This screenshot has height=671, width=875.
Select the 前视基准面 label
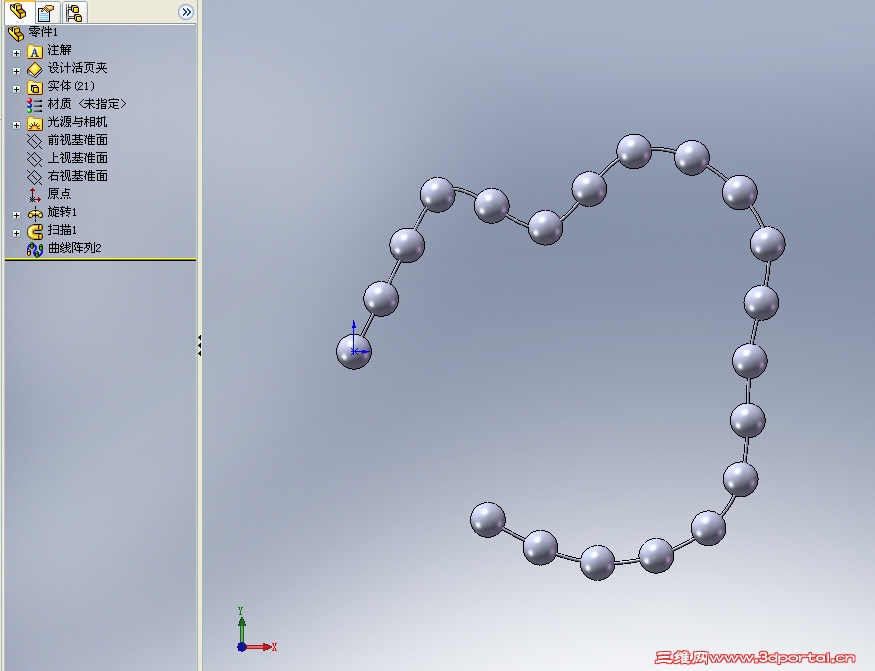click(78, 140)
